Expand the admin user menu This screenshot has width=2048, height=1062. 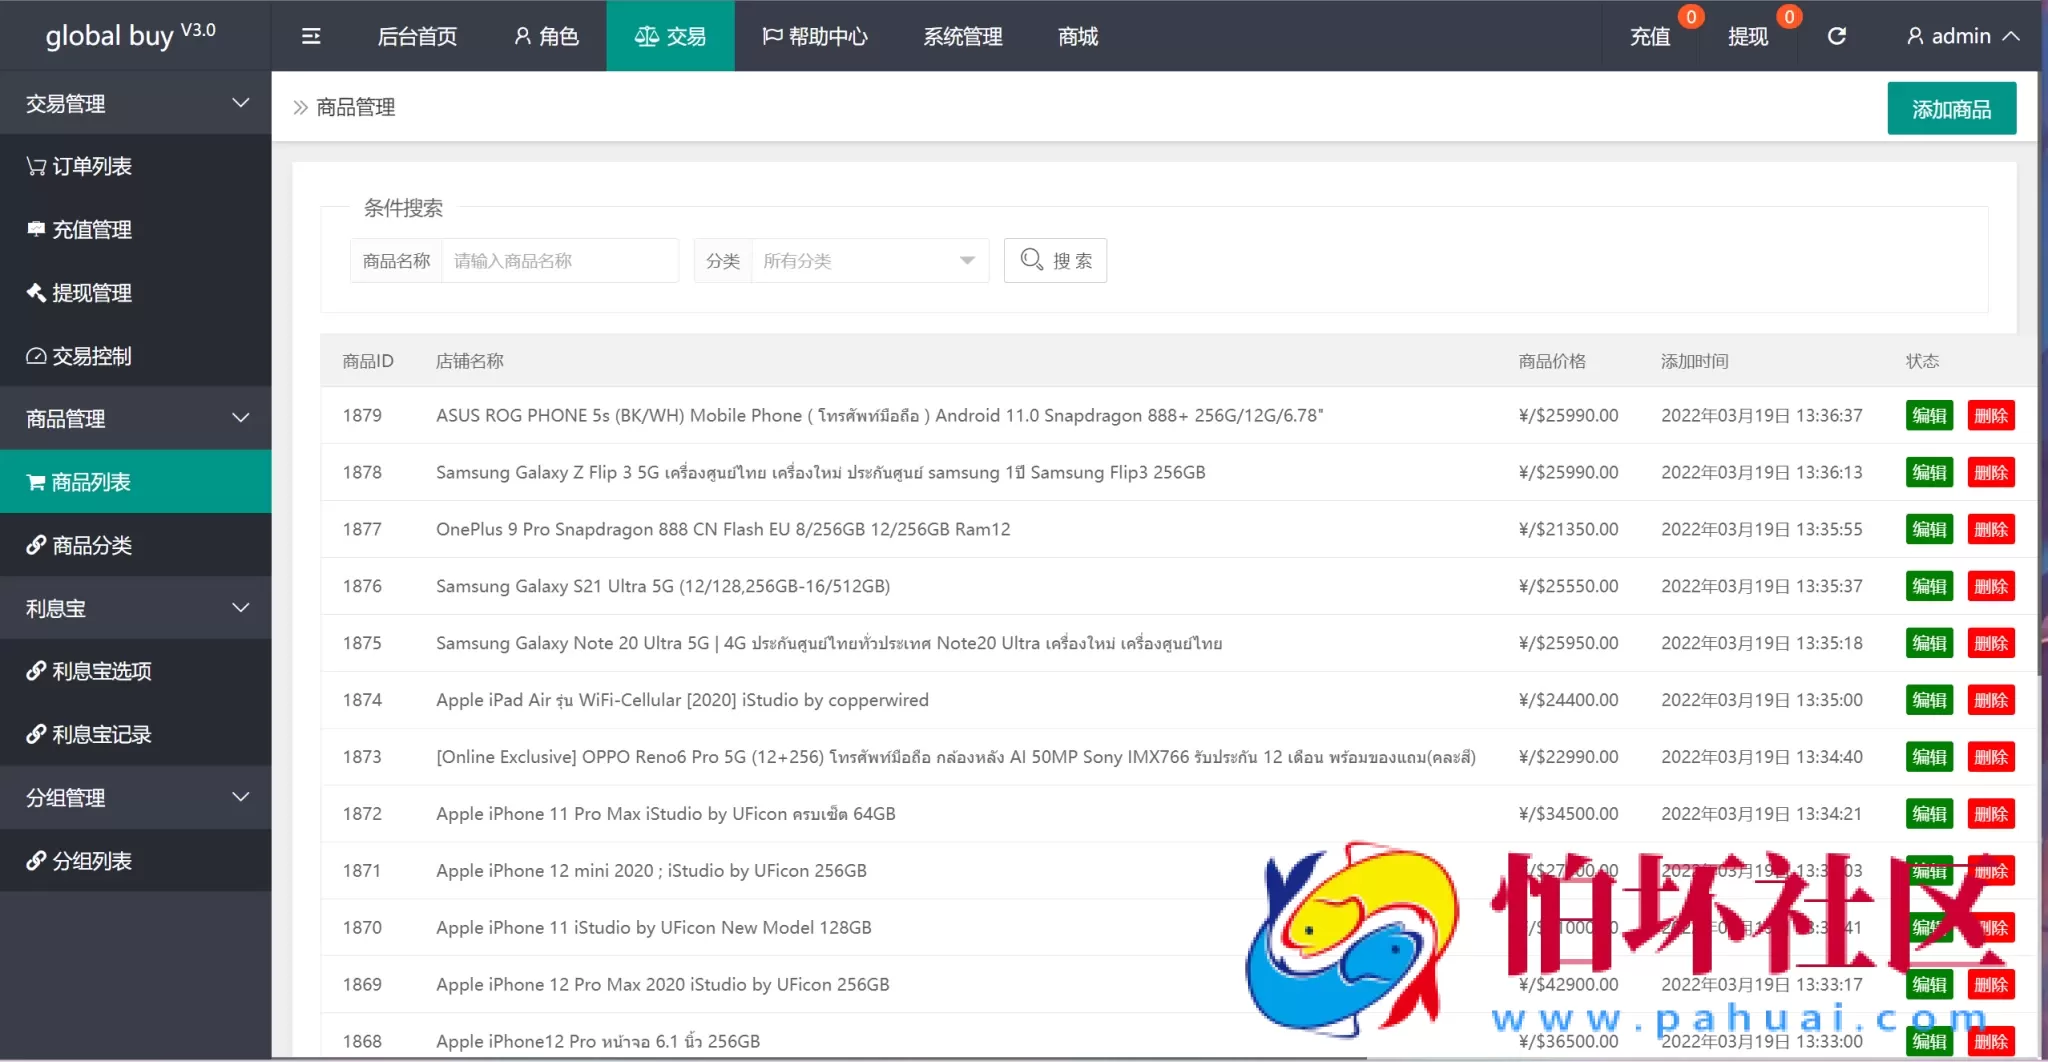click(1962, 37)
